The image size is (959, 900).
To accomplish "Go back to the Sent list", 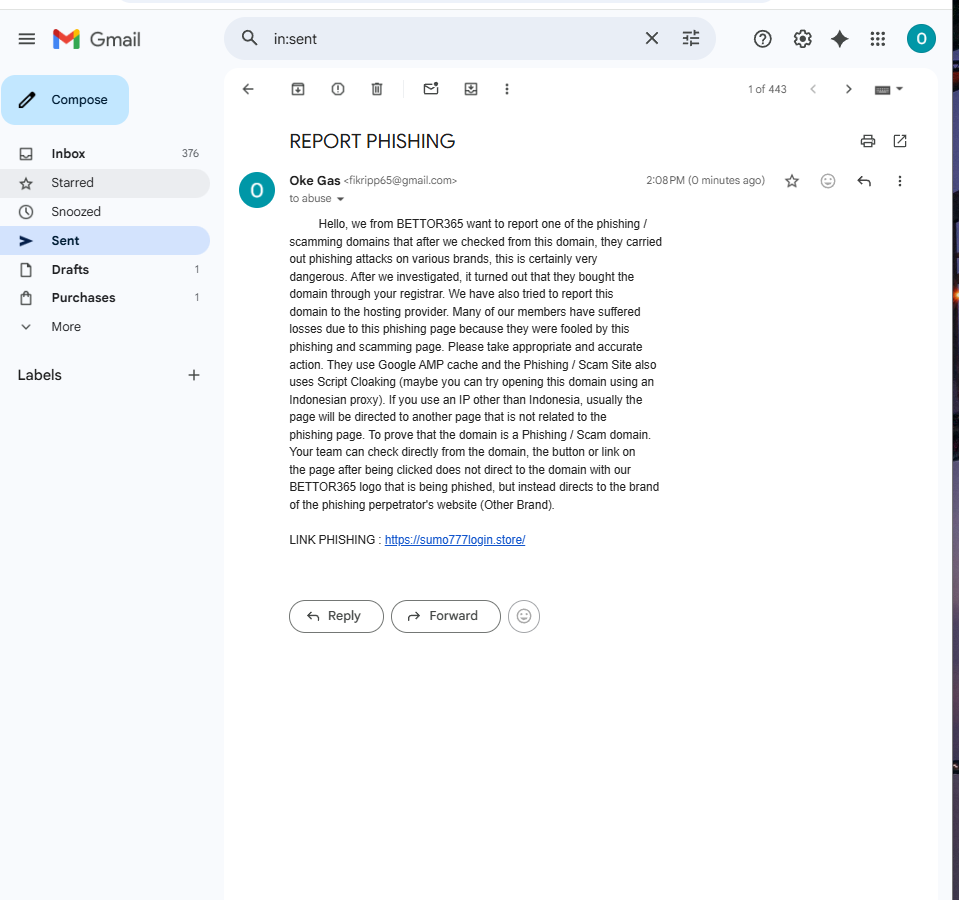I will (248, 89).
